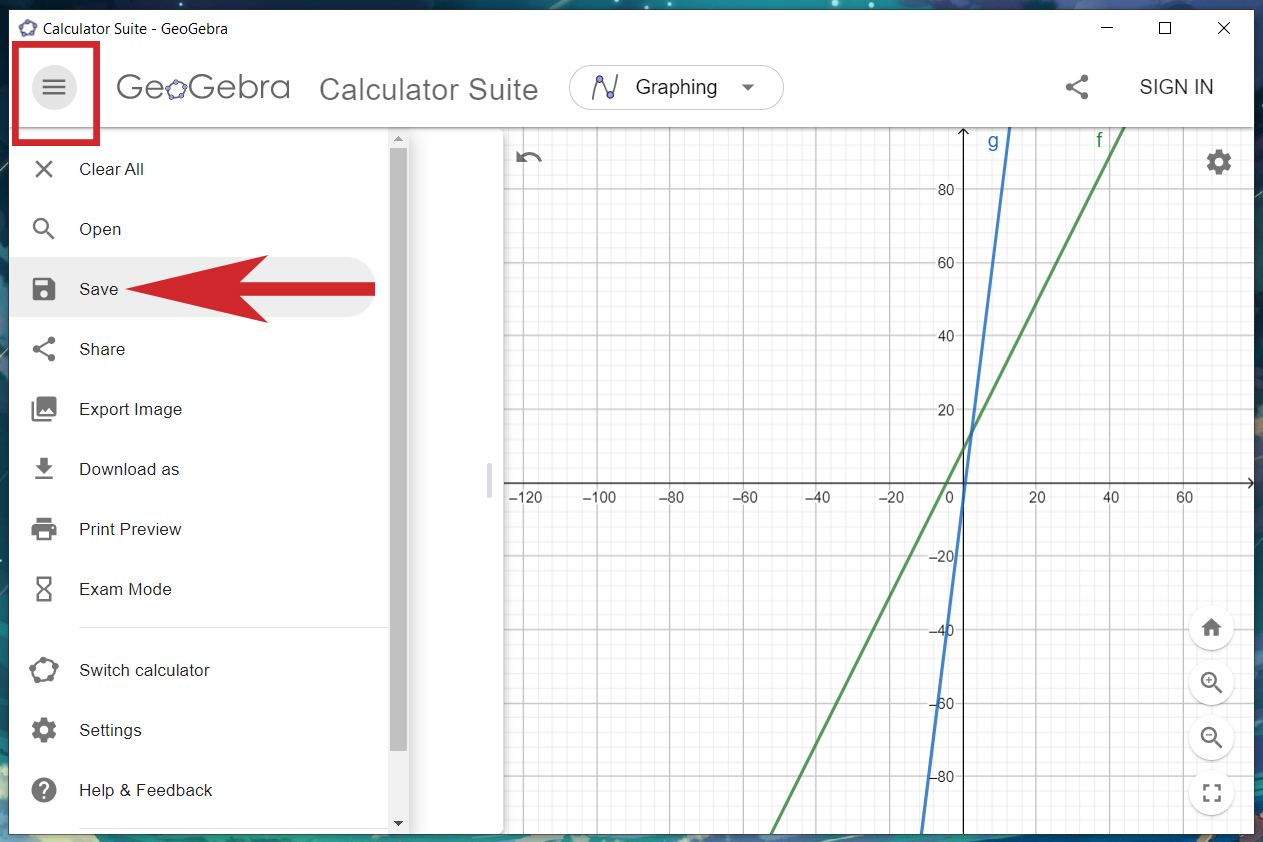Click the dropdown arrow next to Graphing
The image size is (1263, 842).
[x=748, y=88]
